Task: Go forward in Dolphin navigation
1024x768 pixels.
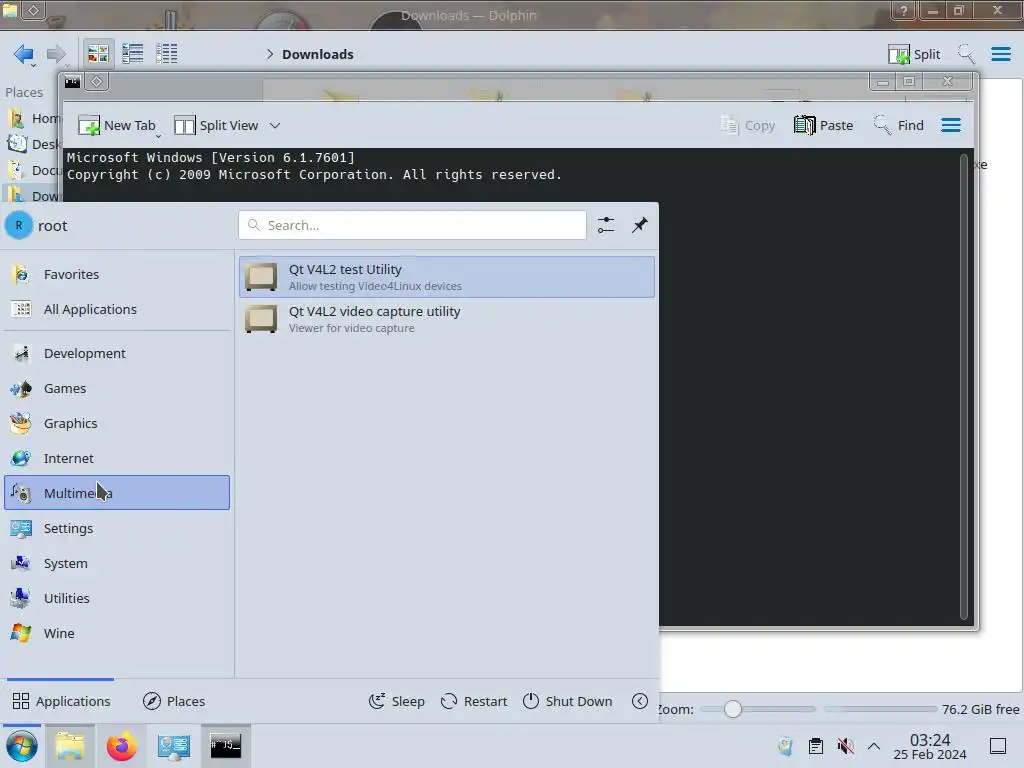Action: coord(56,54)
